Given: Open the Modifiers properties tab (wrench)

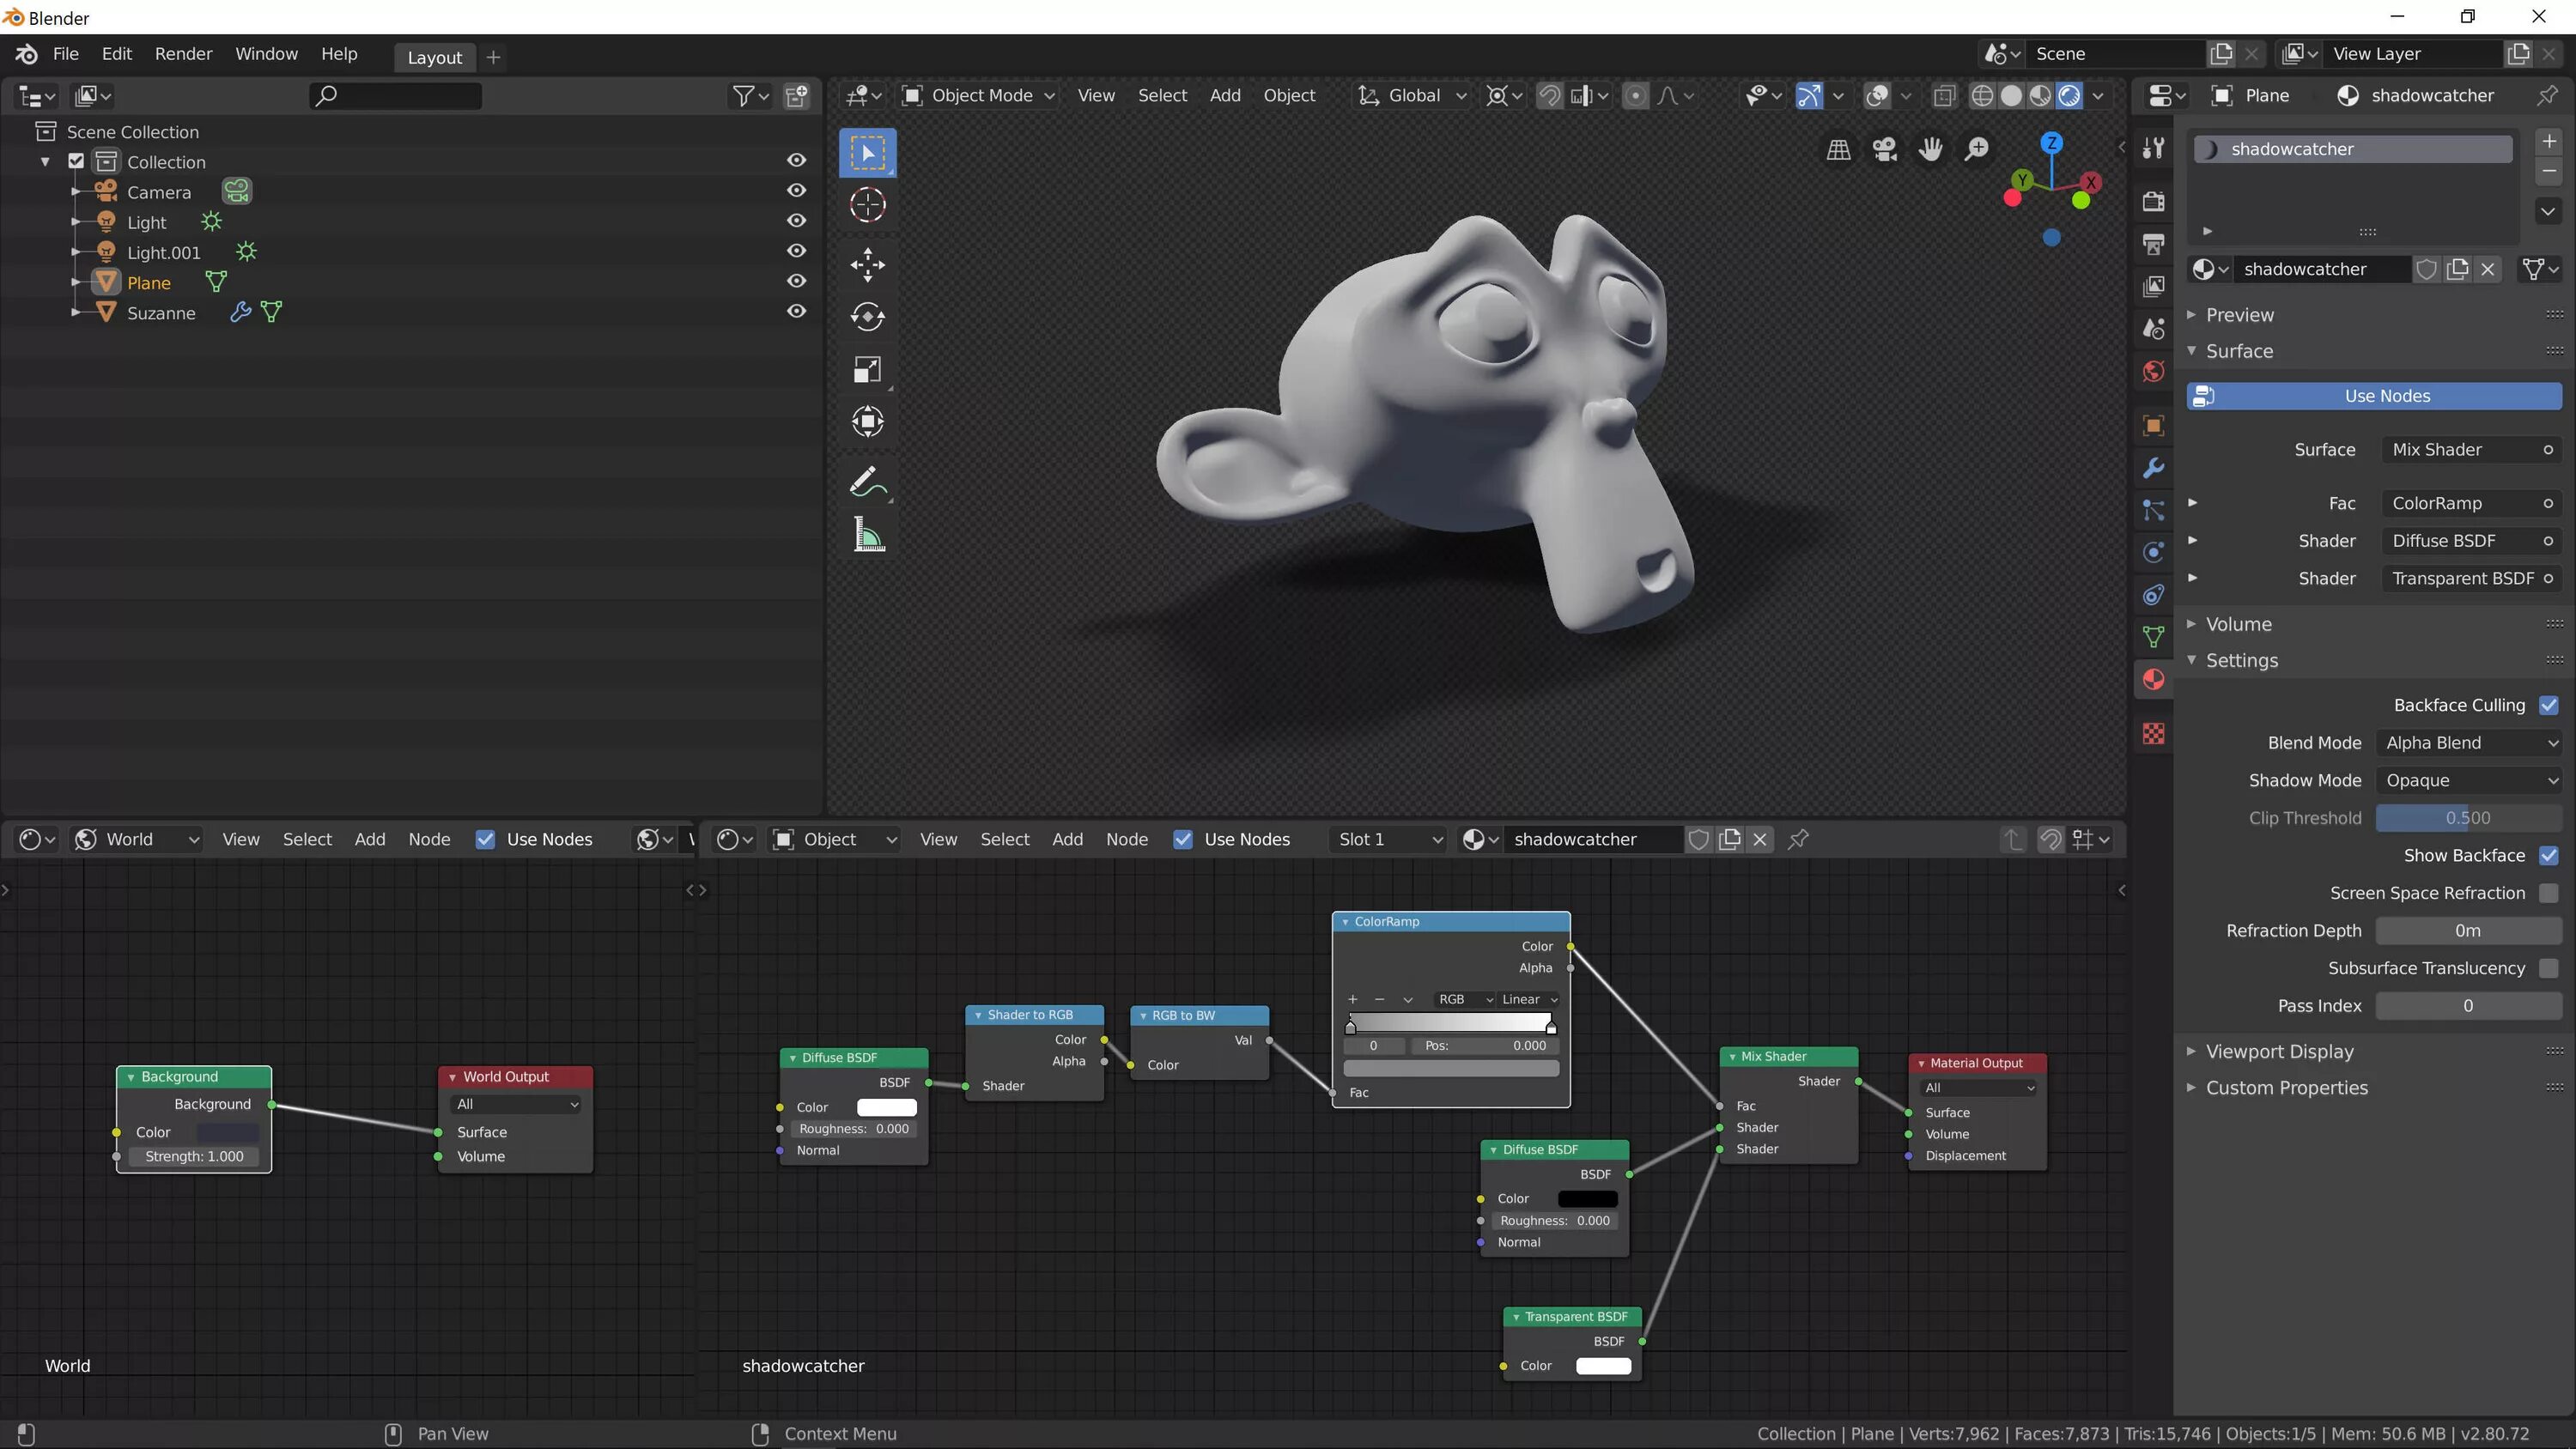Looking at the screenshot, I should click(2153, 468).
